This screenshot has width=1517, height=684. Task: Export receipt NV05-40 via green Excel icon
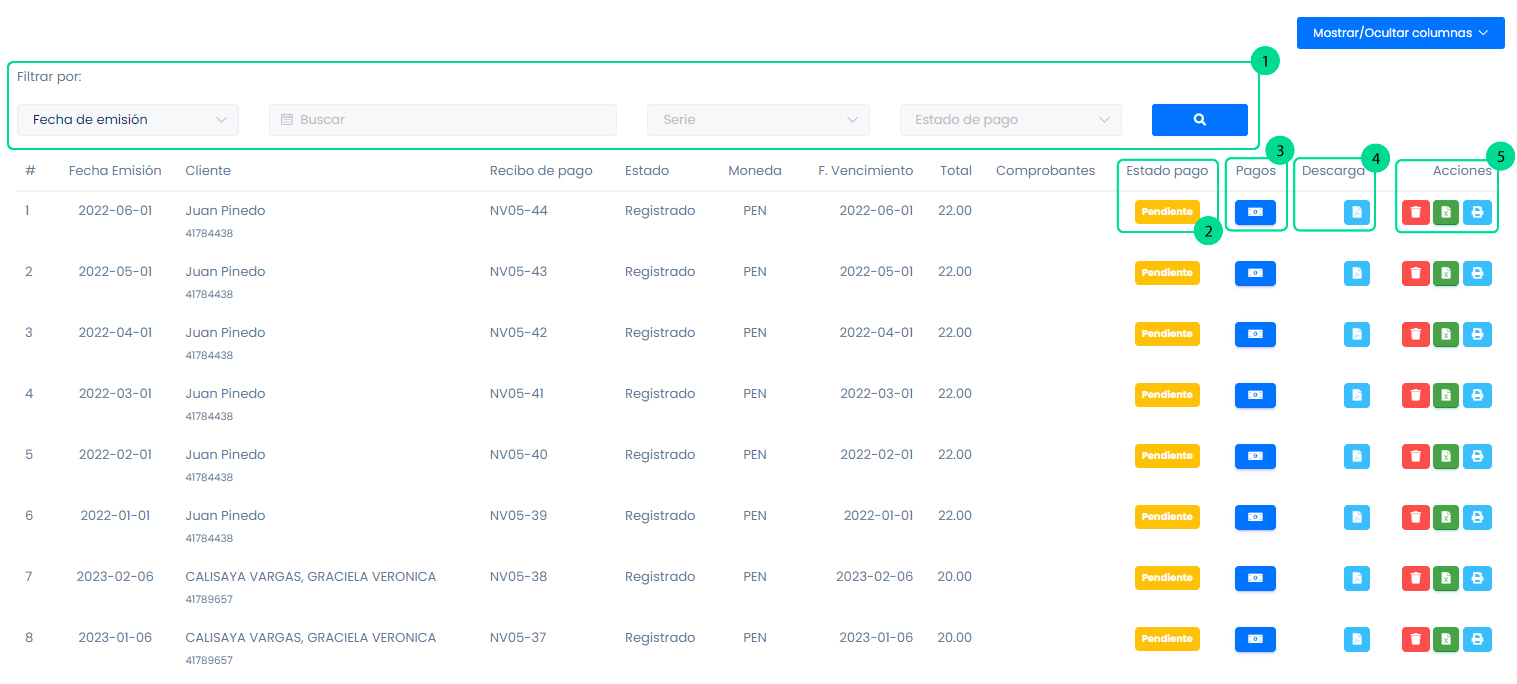(1445, 456)
